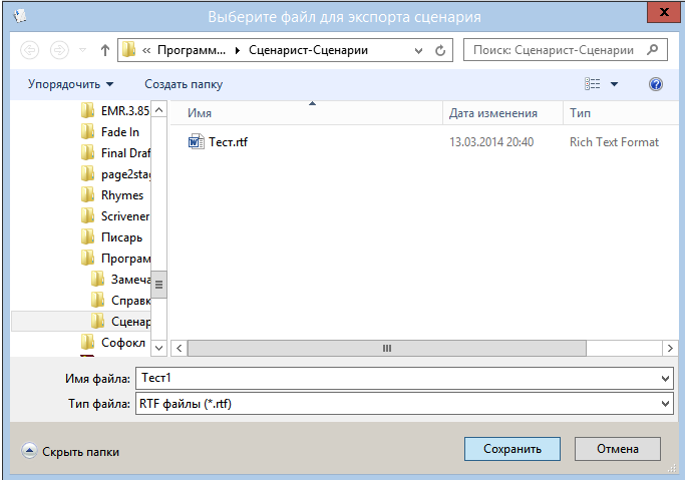Click the Rich Text Format type cell
The image size is (685, 480).
click(x=614, y=142)
